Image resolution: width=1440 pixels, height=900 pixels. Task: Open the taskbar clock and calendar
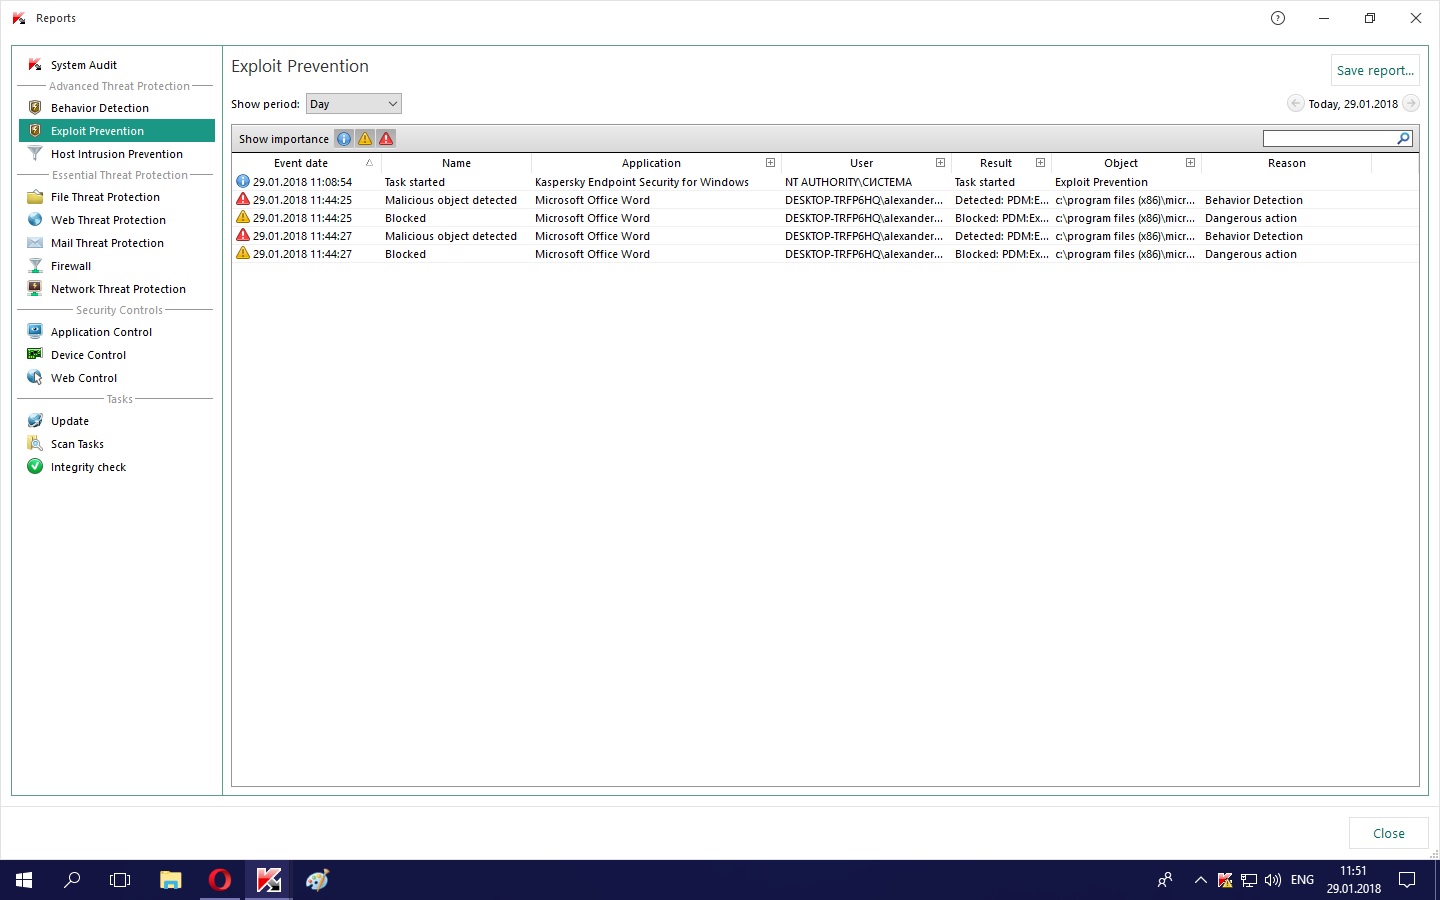pos(1353,880)
